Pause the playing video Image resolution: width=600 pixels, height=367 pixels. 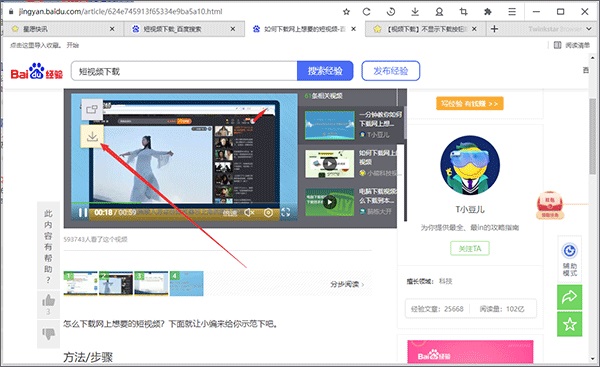pyautogui.click(x=83, y=212)
